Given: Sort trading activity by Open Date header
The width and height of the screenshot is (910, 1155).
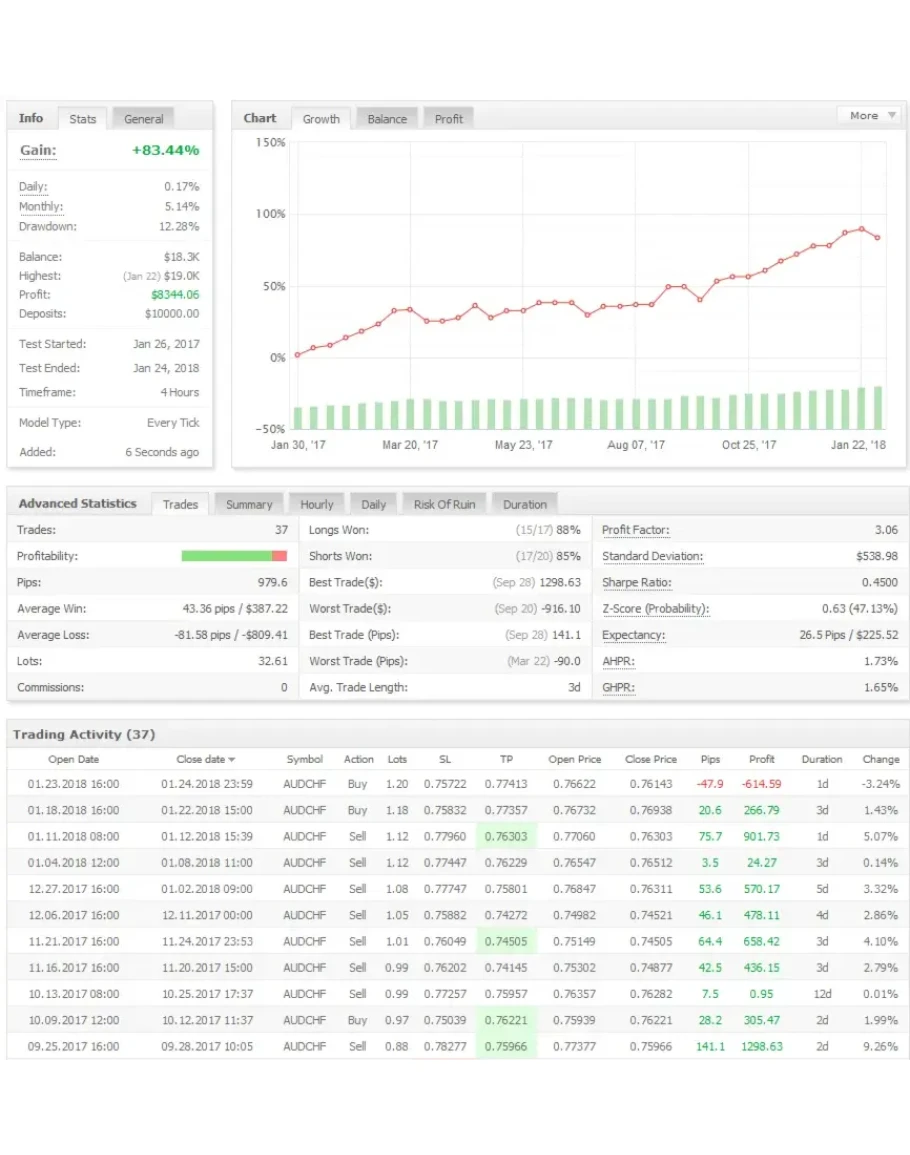Looking at the screenshot, I should point(74,760).
